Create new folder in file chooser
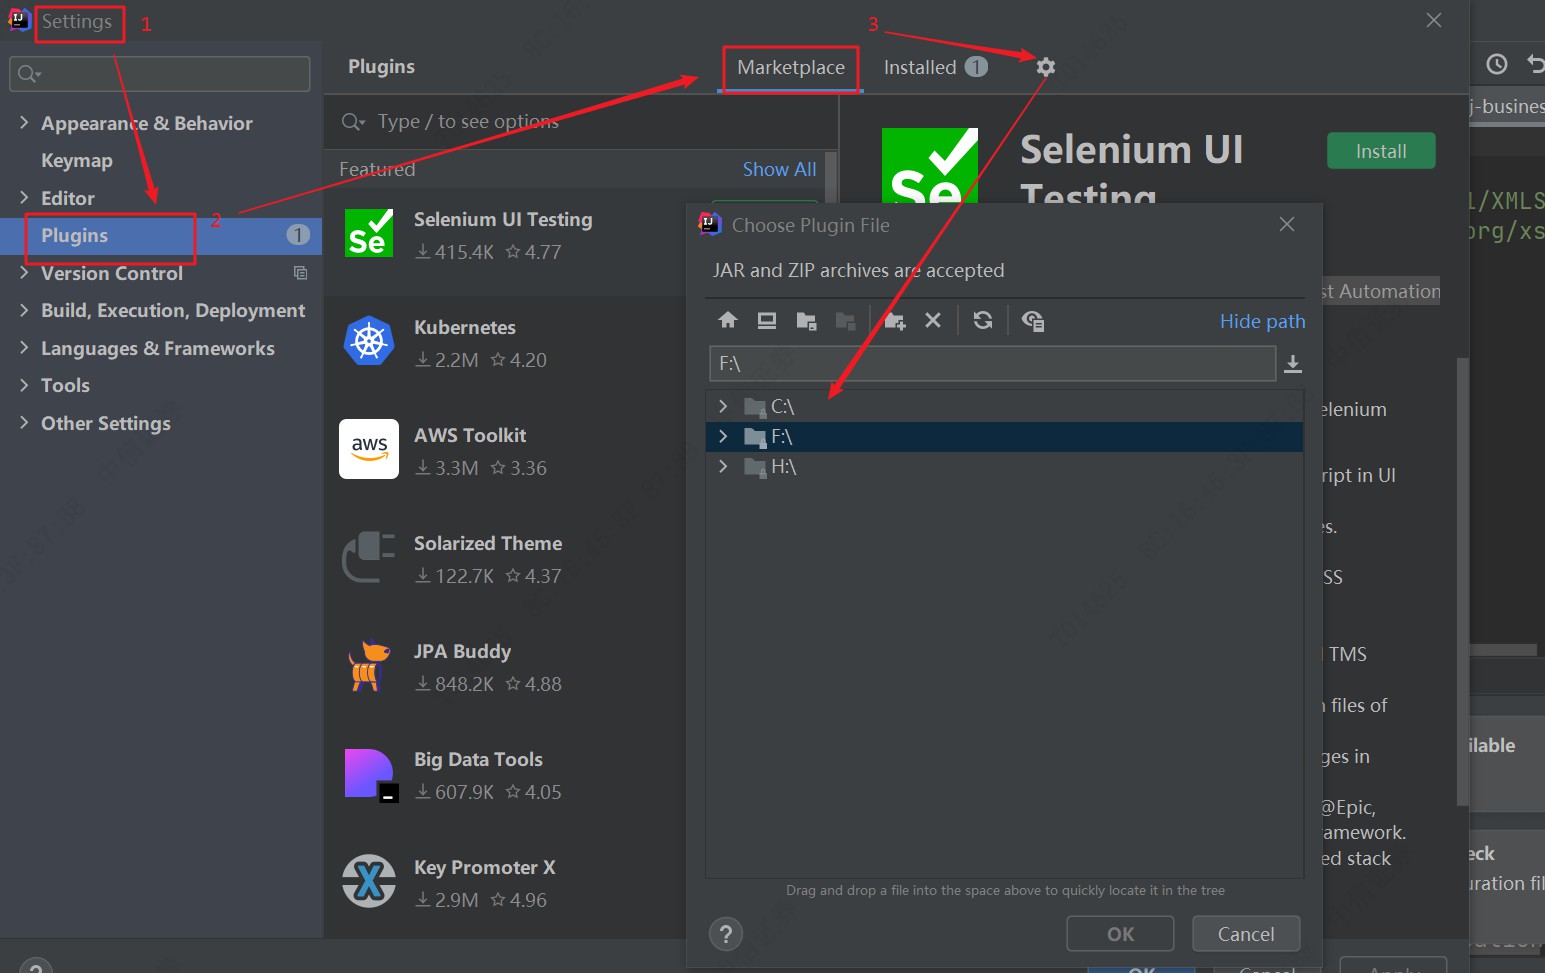Image resolution: width=1545 pixels, height=973 pixels. click(894, 320)
